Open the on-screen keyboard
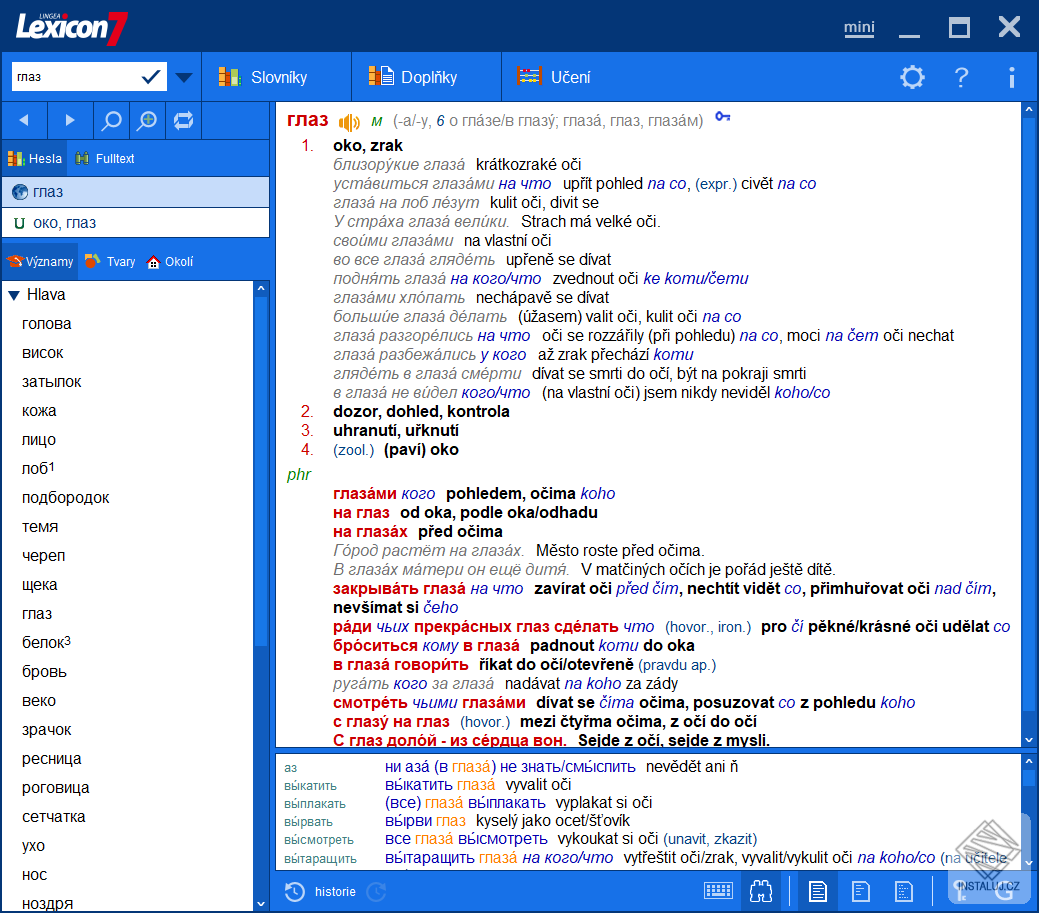1039x913 pixels. pyautogui.click(x=718, y=891)
